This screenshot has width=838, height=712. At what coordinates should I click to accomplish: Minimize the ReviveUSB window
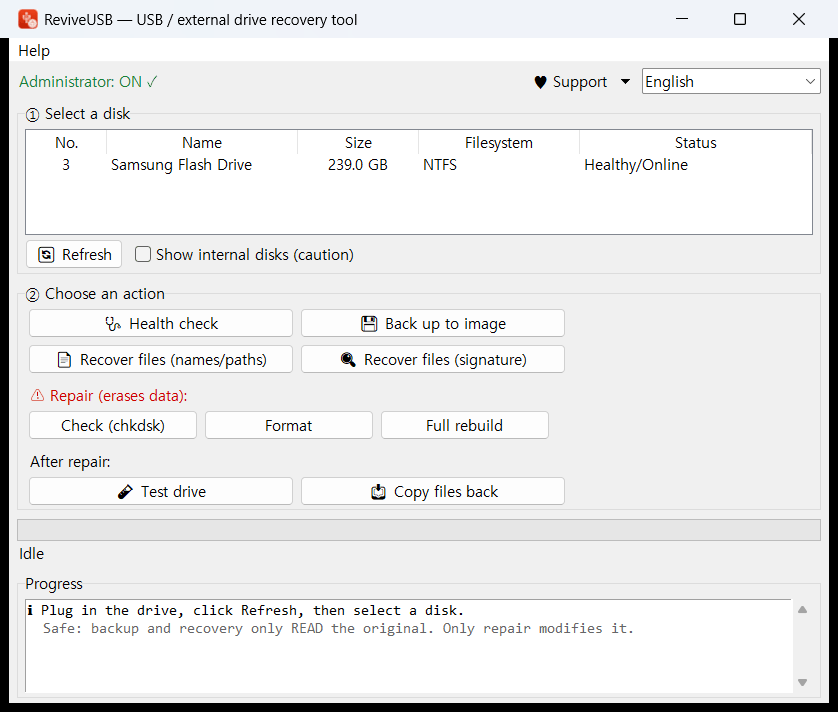point(681,19)
